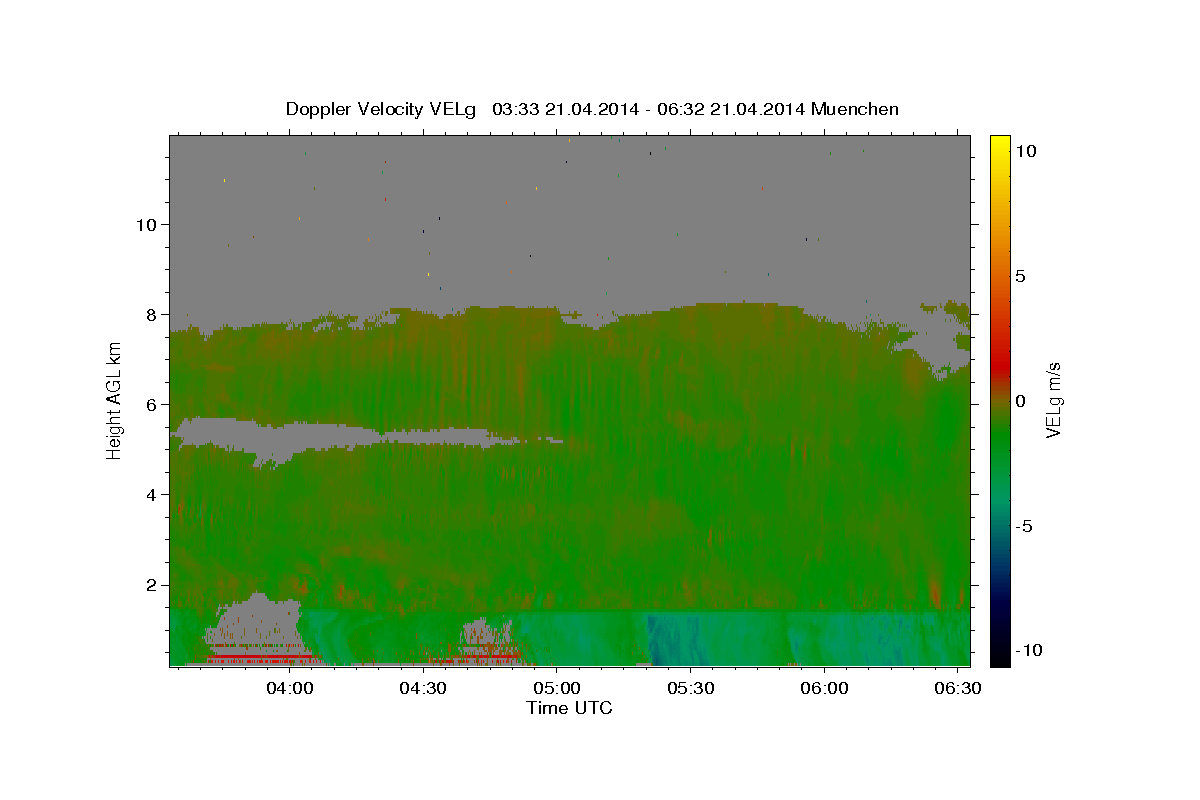Image resolution: width=1200 pixels, height=800 pixels.
Task: Click the black bottom of the colorbar
Action: [x=1000, y=655]
